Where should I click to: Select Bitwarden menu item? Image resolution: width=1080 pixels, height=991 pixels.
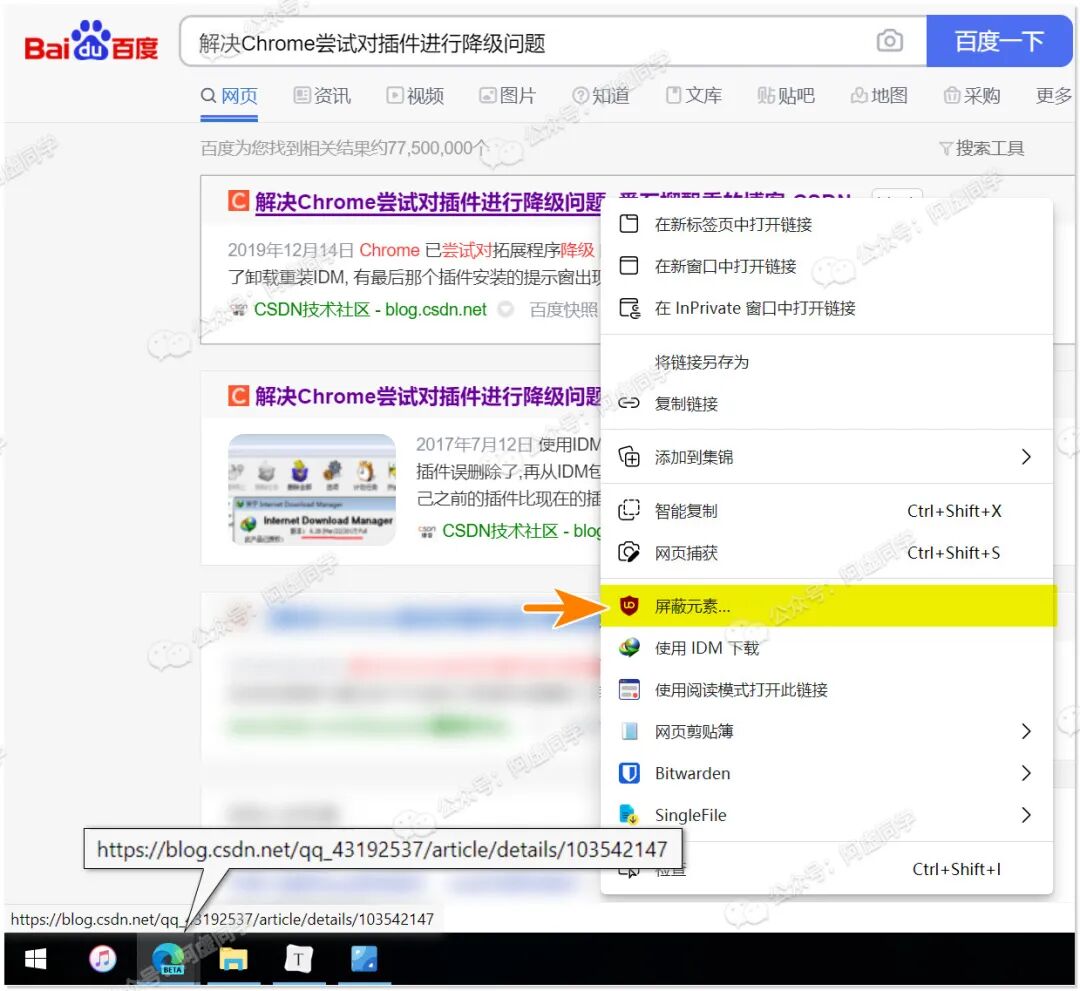[827, 773]
